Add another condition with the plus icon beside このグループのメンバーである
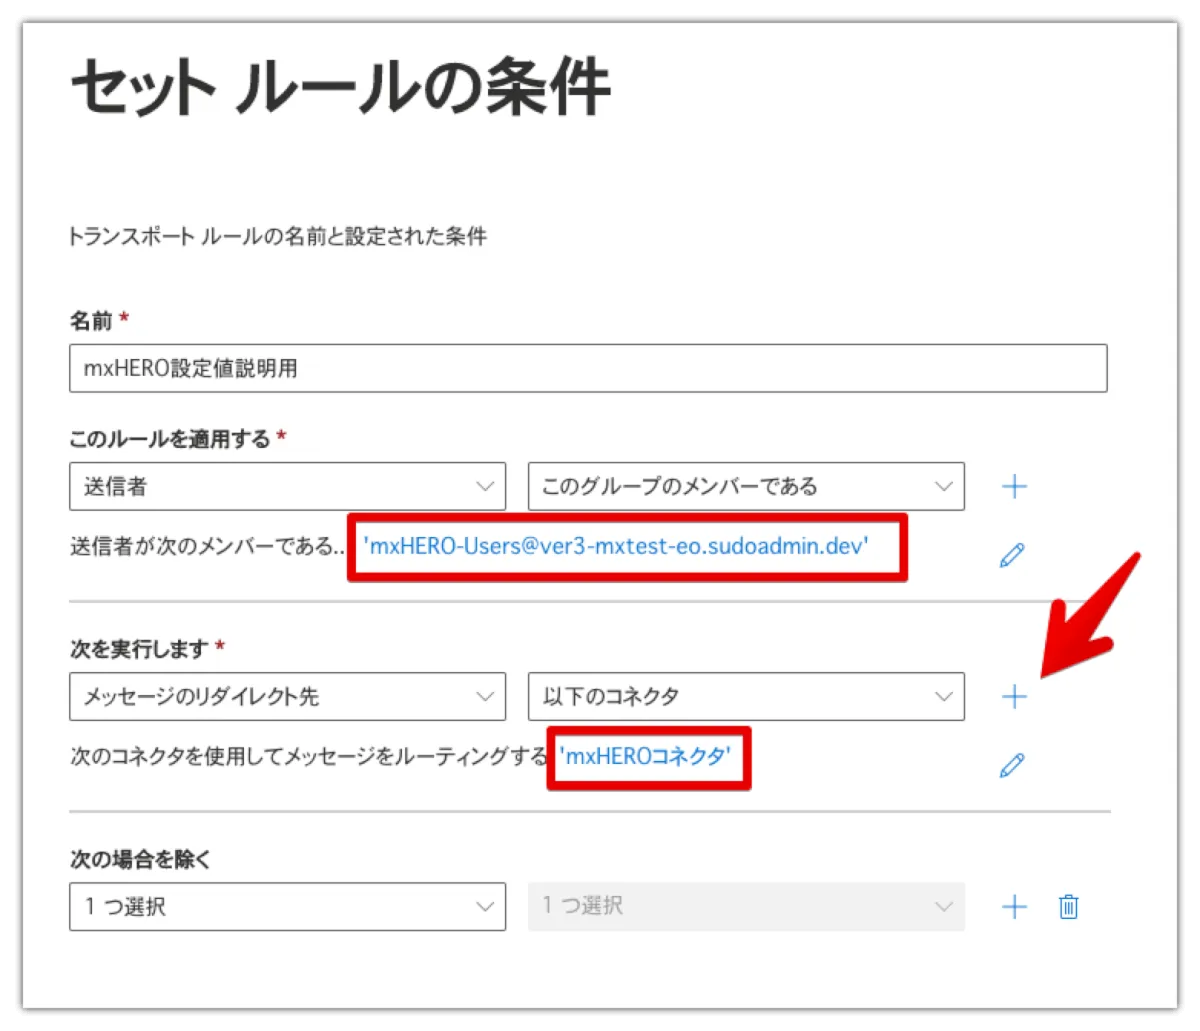1200x1031 pixels. coord(1014,487)
